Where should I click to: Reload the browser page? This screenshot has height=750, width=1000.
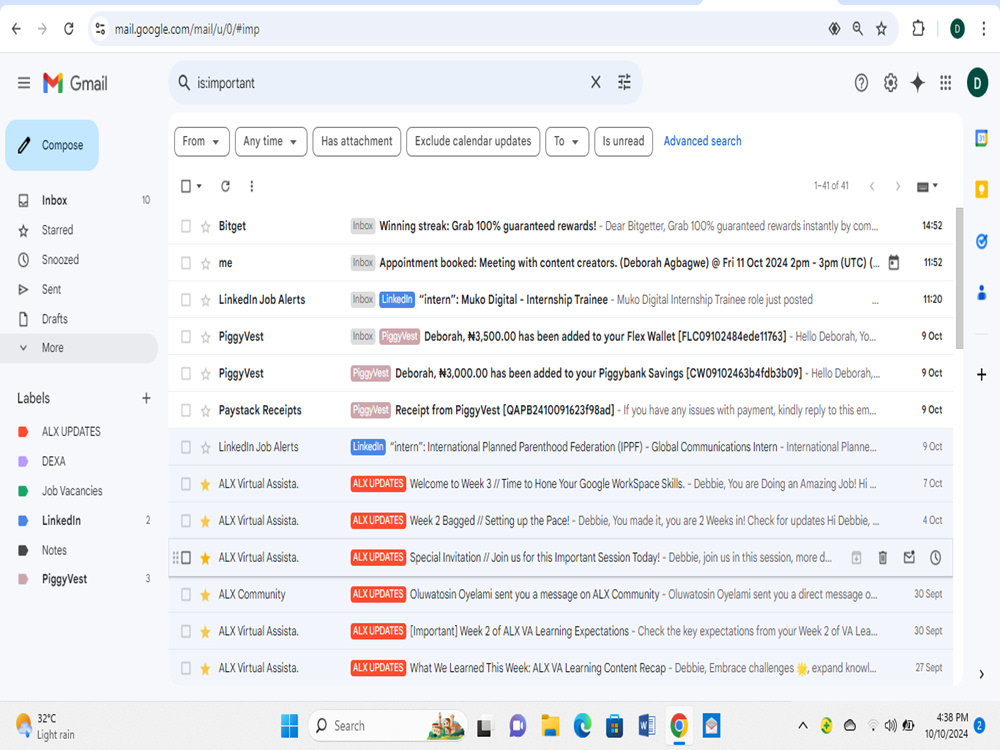[x=69, y=29]
